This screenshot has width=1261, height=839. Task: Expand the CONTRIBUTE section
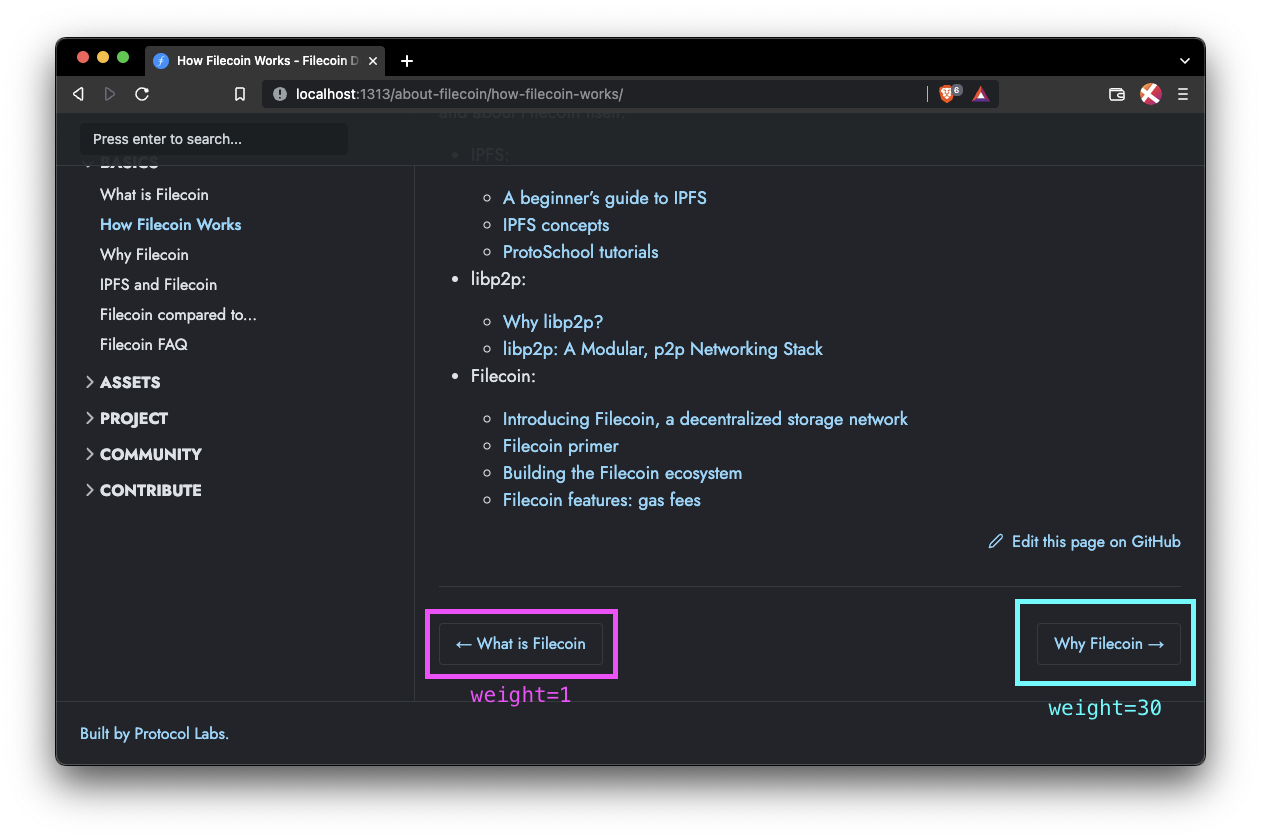click(x=144, y=490)
